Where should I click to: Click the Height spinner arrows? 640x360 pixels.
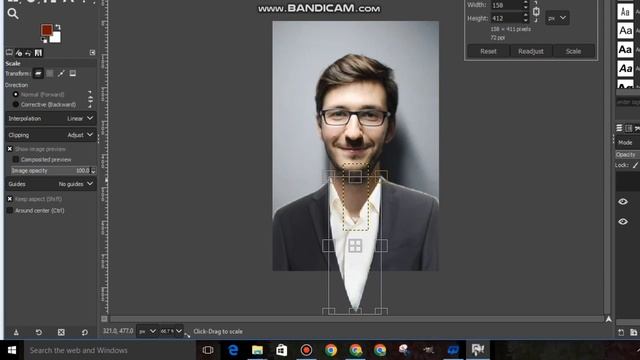click(x=525, y=18)
